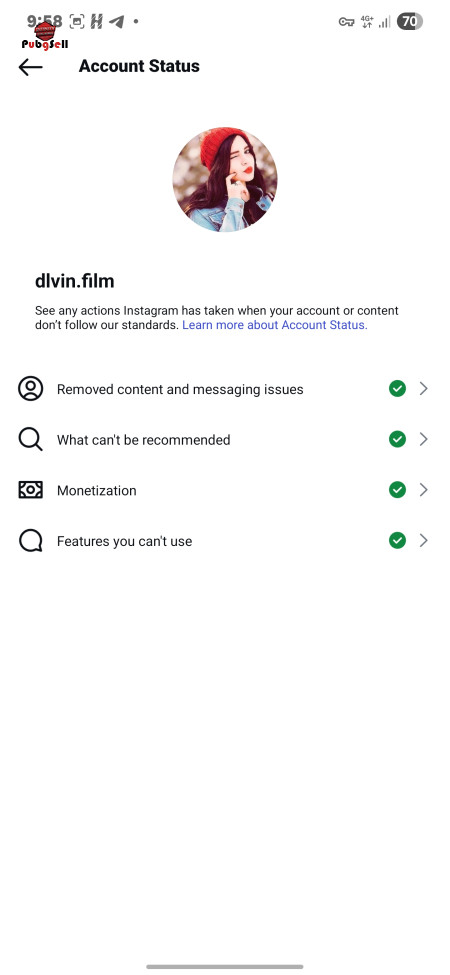Open Removed content and messaging issues
This screenshot has height=975, width=450.
tap(224, 389)
